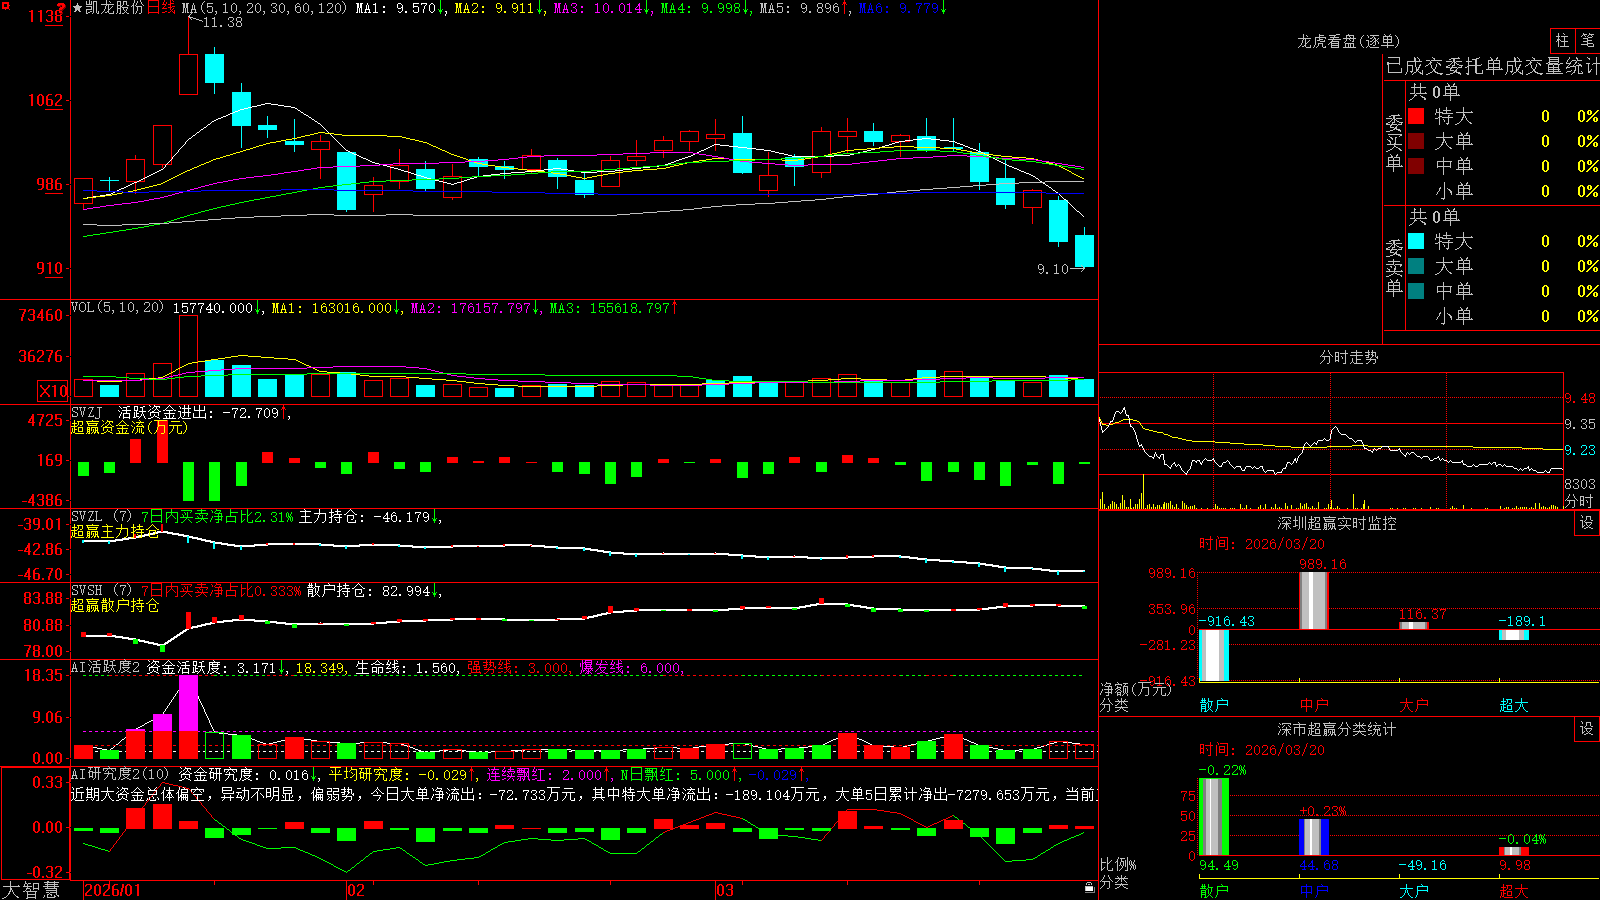The image size is (1600, 900).
Task: Click the 分时走势 panel title
Action: point(1348,357)
